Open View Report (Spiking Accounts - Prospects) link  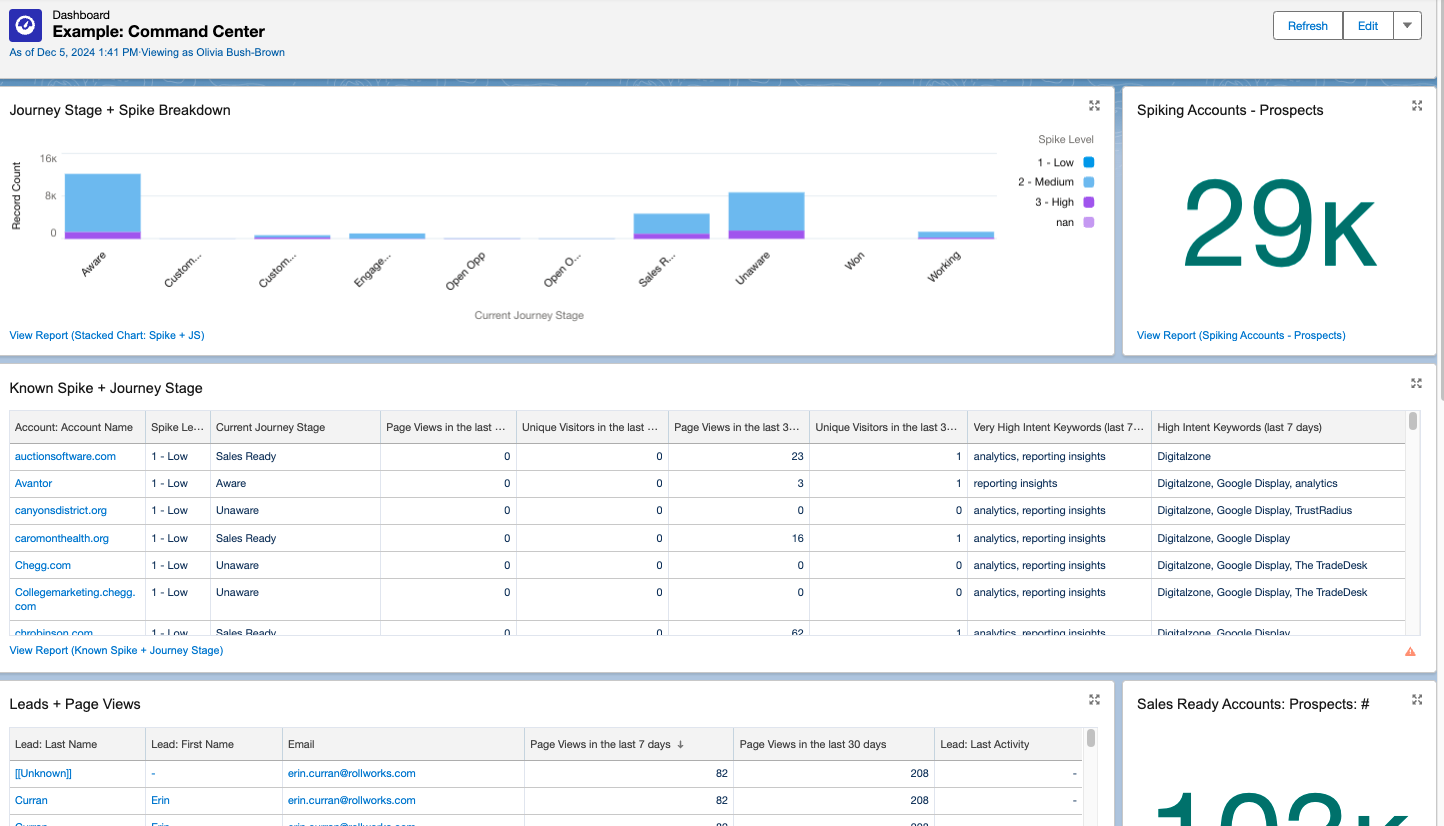pyautogui.click(x=1241, y=335)
